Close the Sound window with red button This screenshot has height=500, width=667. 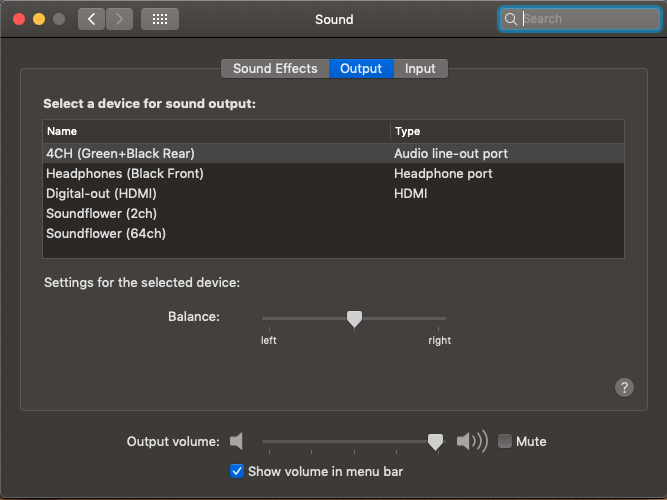(19, 19)
